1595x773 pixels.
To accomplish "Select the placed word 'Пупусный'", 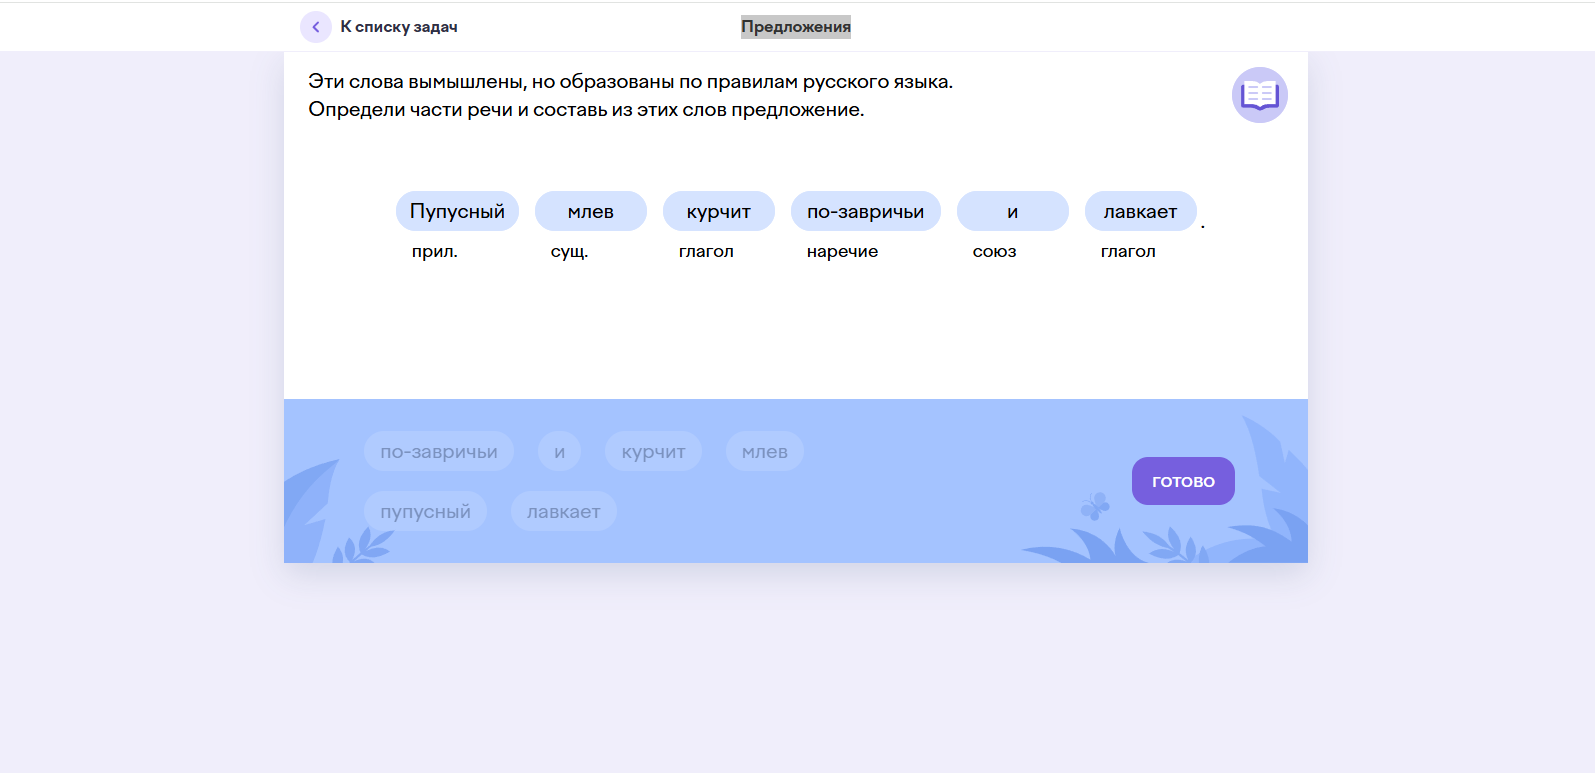I will pos(457,211).
